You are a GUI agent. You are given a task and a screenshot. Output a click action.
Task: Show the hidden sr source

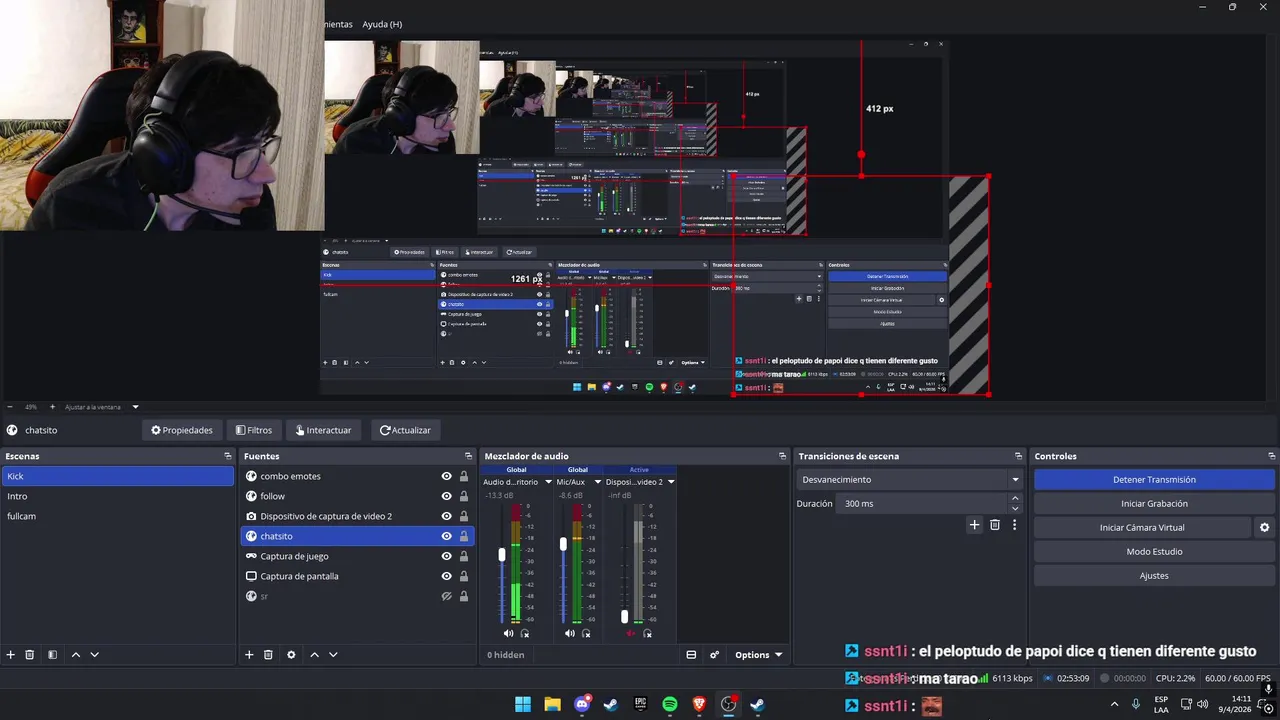(446, 596)
